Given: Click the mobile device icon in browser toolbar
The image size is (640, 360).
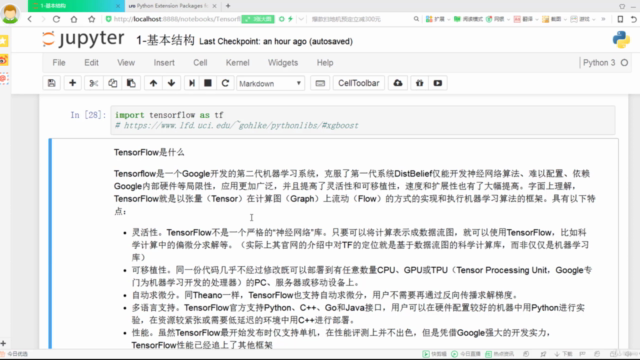Looking at the screenshot, I should click(x=620, y=19).
